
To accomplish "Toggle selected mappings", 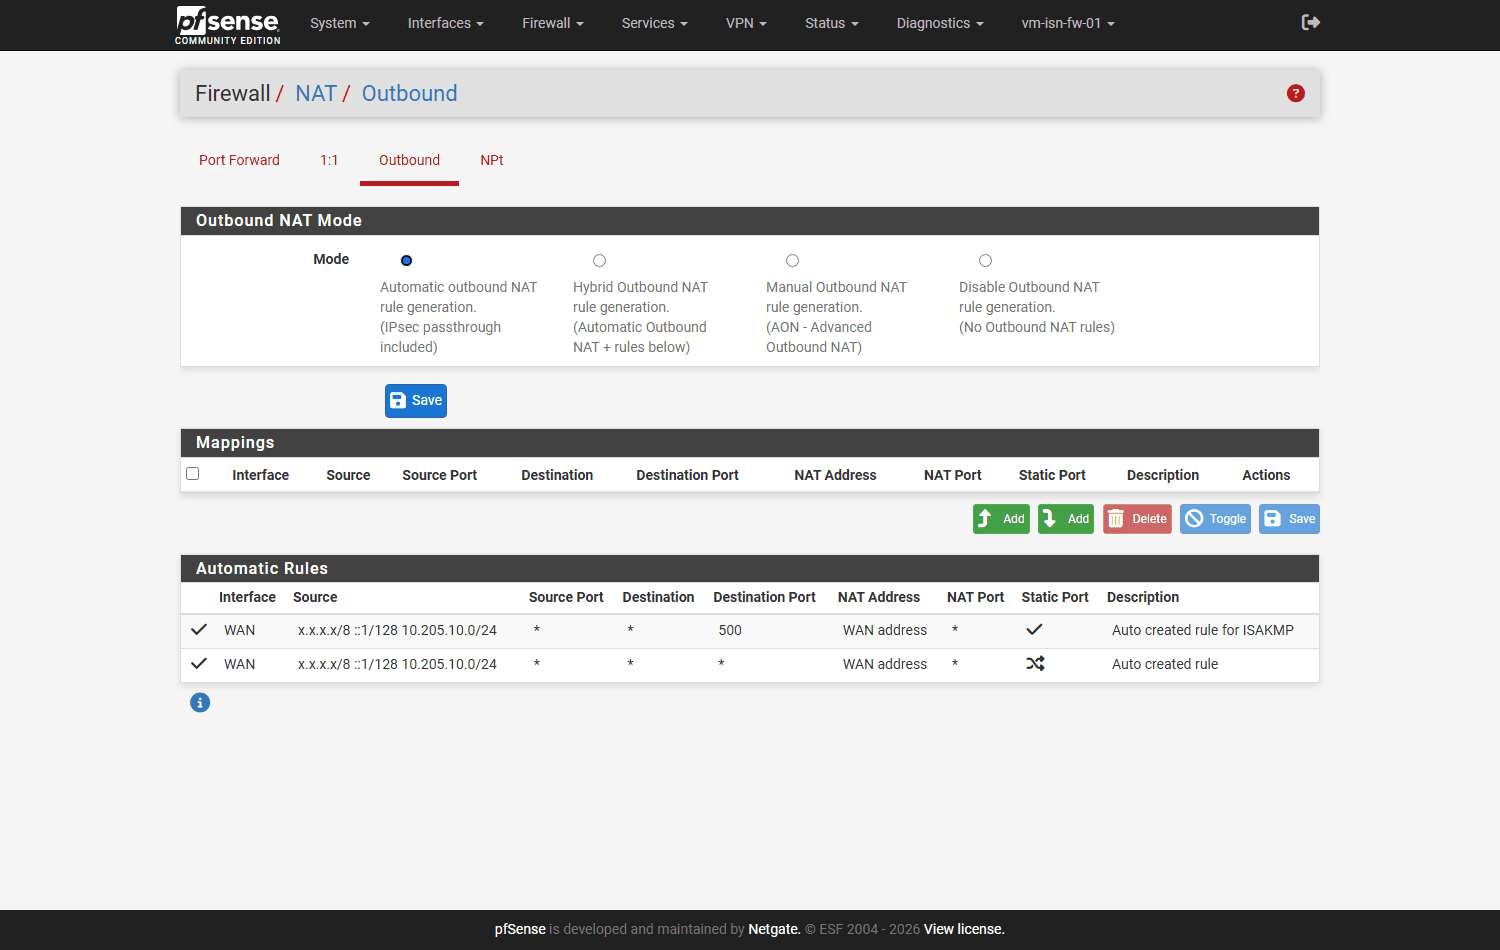I will tap(1215, 519).
